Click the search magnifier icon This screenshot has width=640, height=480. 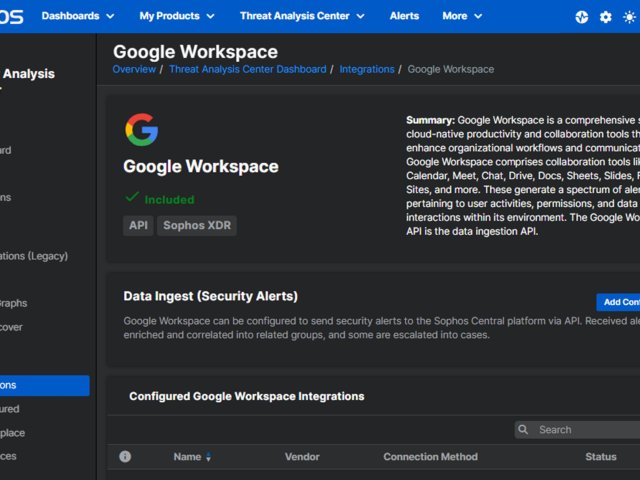tap(523, 429)
